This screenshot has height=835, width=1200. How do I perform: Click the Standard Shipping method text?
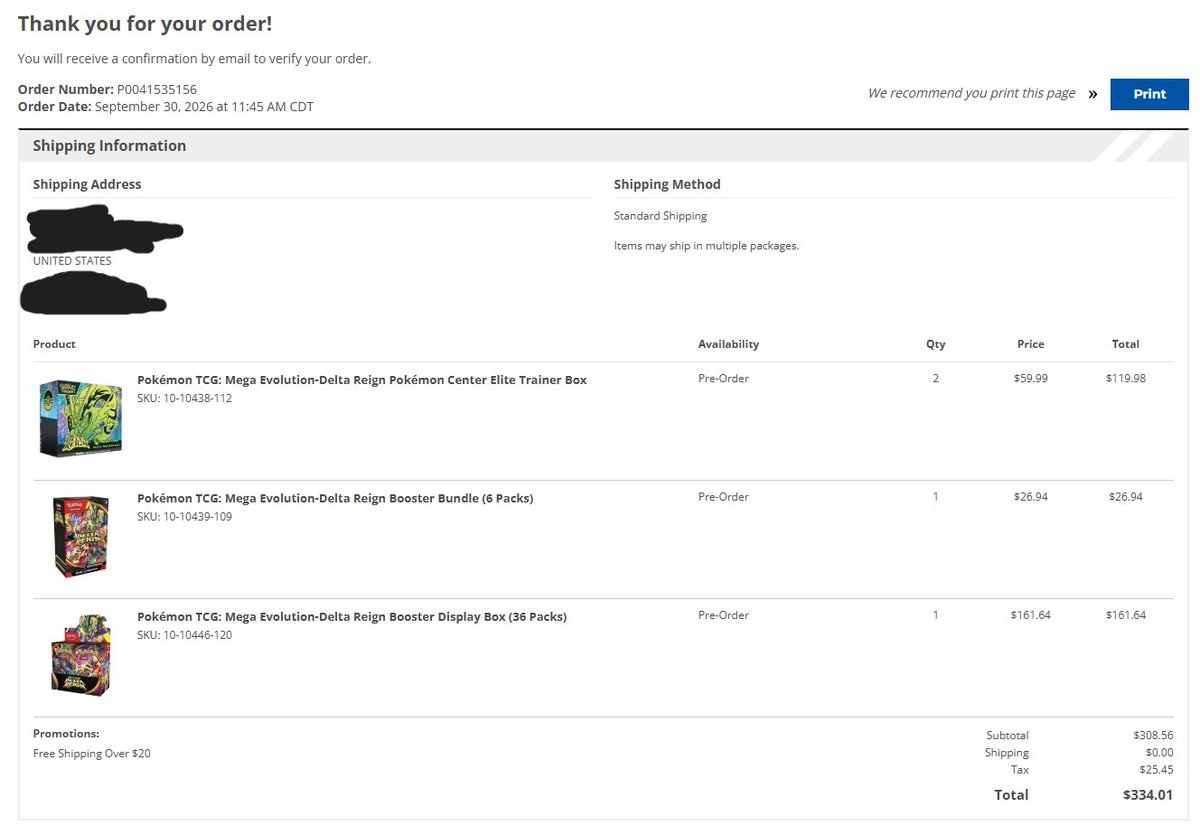tap(660, 216)
